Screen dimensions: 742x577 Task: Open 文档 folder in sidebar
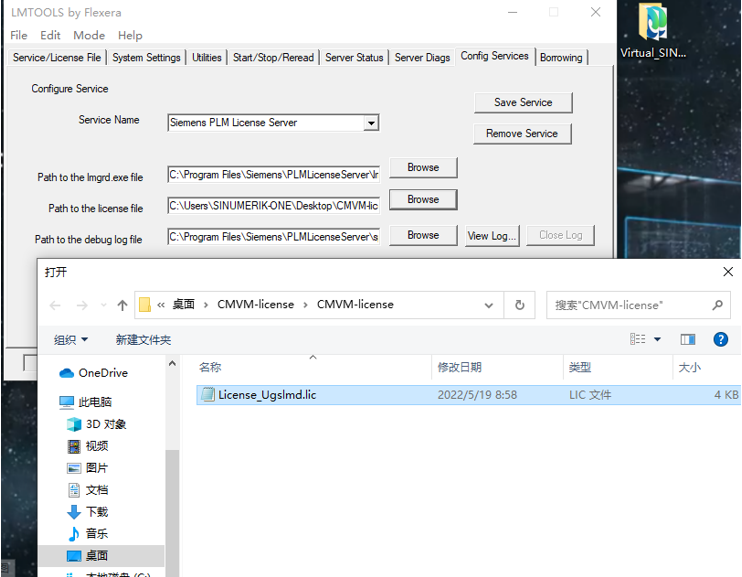88,490
